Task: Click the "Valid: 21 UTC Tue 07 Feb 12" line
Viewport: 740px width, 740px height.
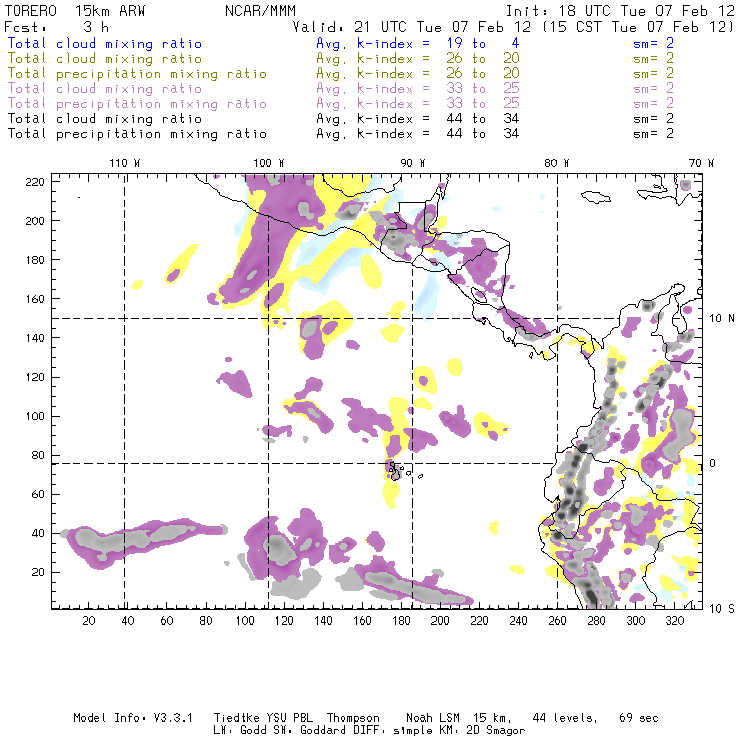Action: [412, 27]
